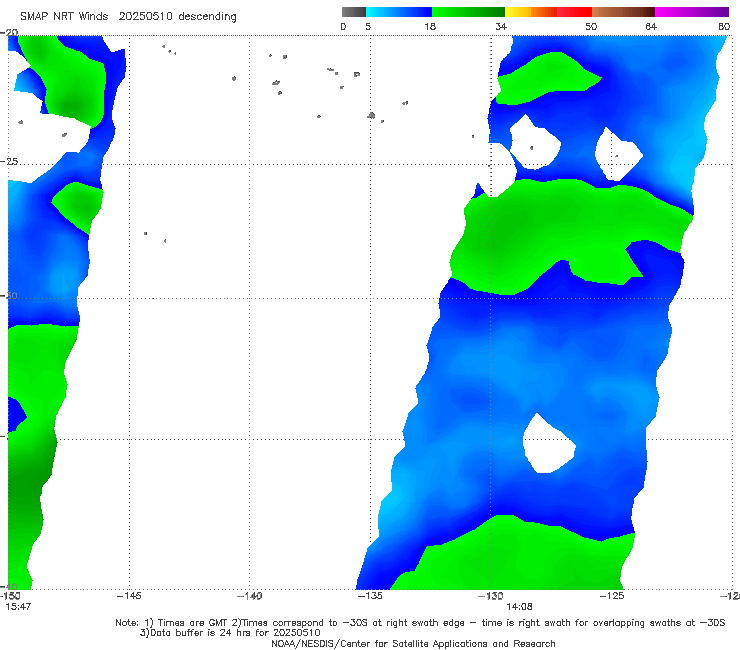Click the swath time '15:47'

pos(18,607)
